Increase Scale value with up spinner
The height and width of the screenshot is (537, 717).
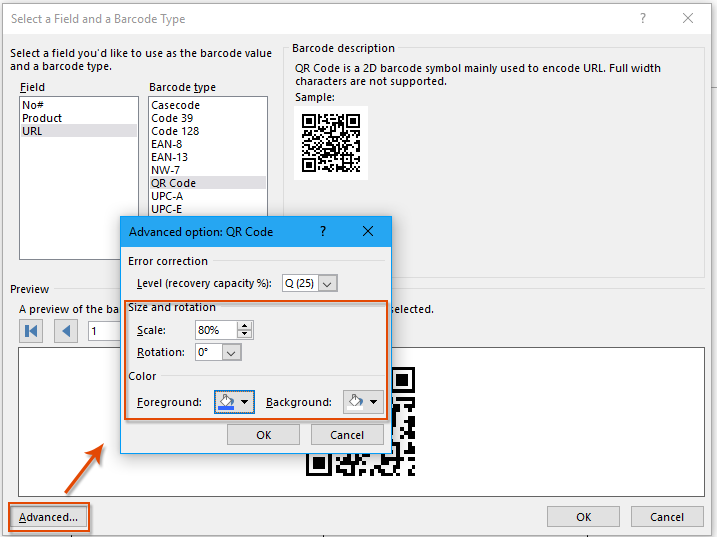[x=245, y=325]
